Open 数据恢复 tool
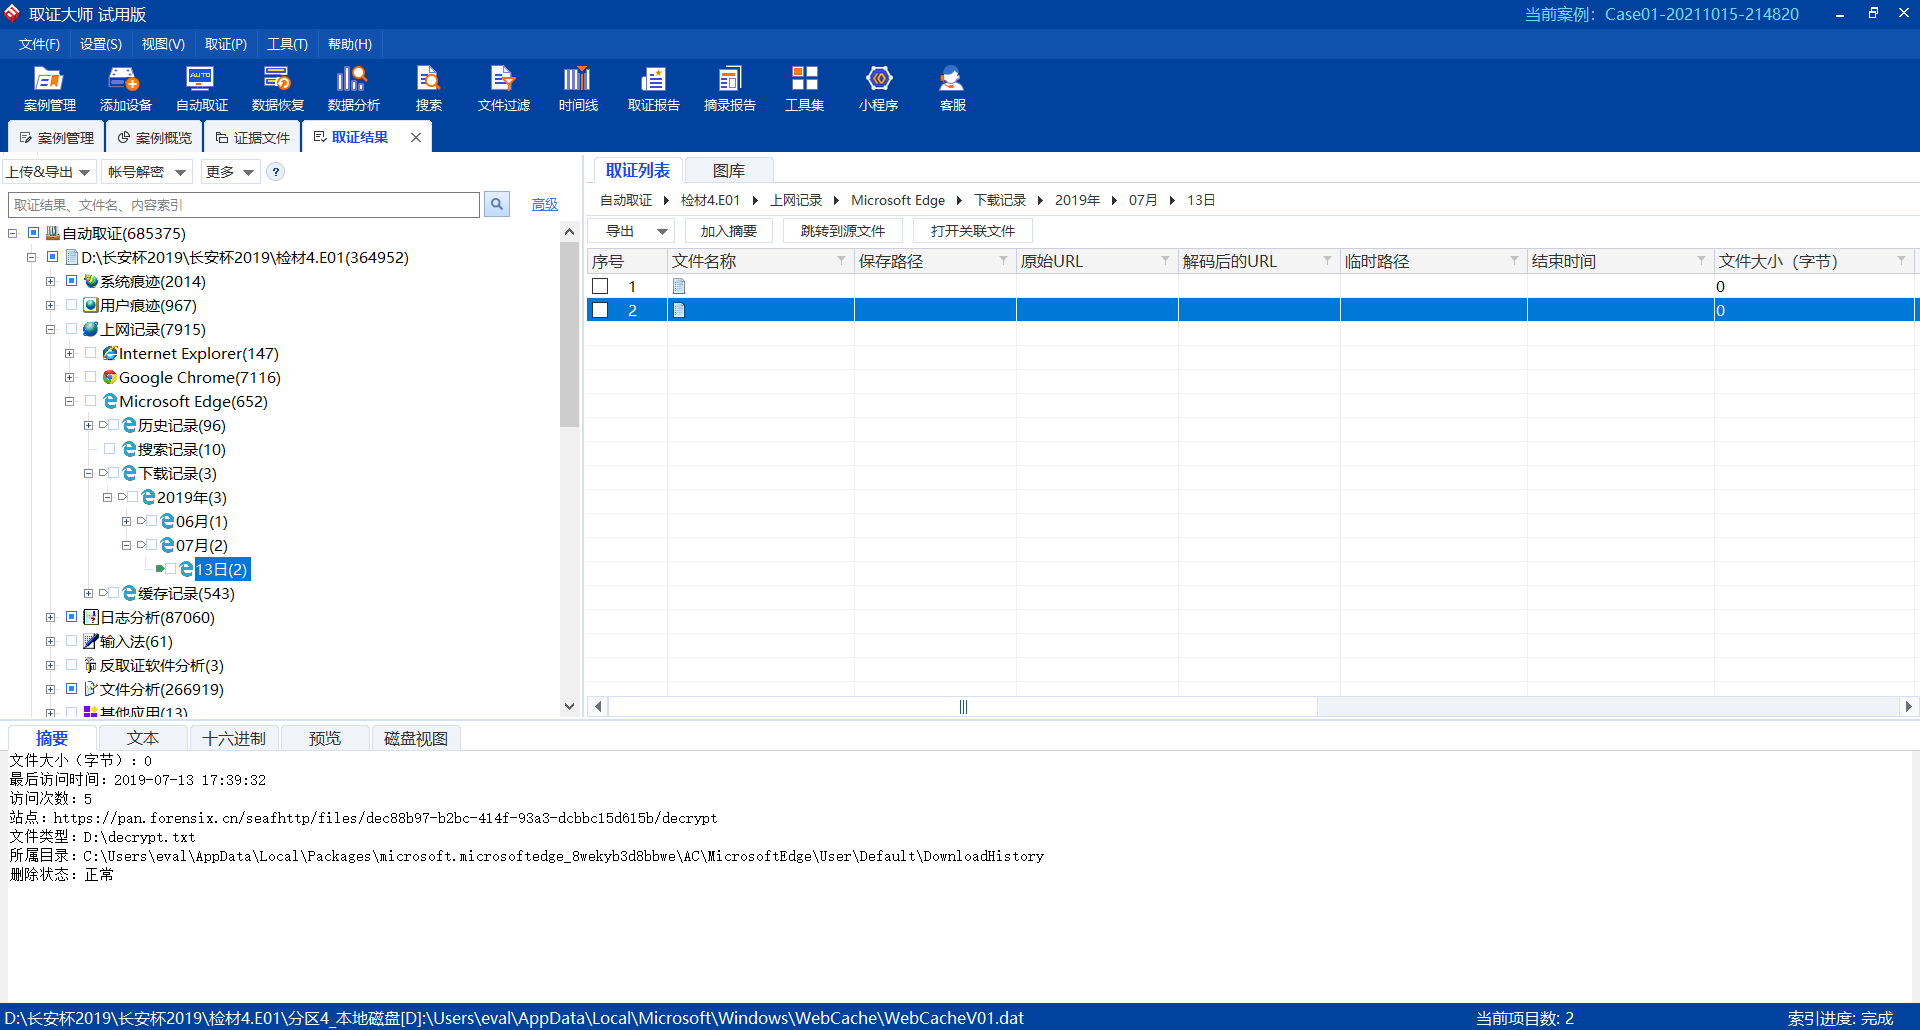The width and height of the screenshot is (1920, 1030). point(277,89)
